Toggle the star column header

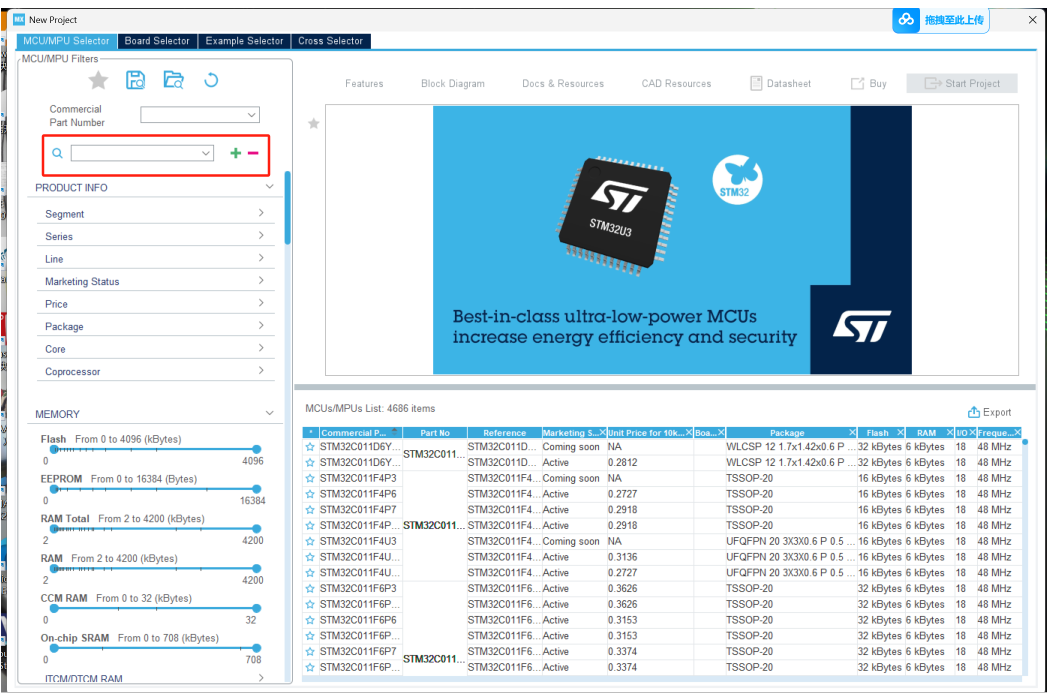(x=310, y=433)
